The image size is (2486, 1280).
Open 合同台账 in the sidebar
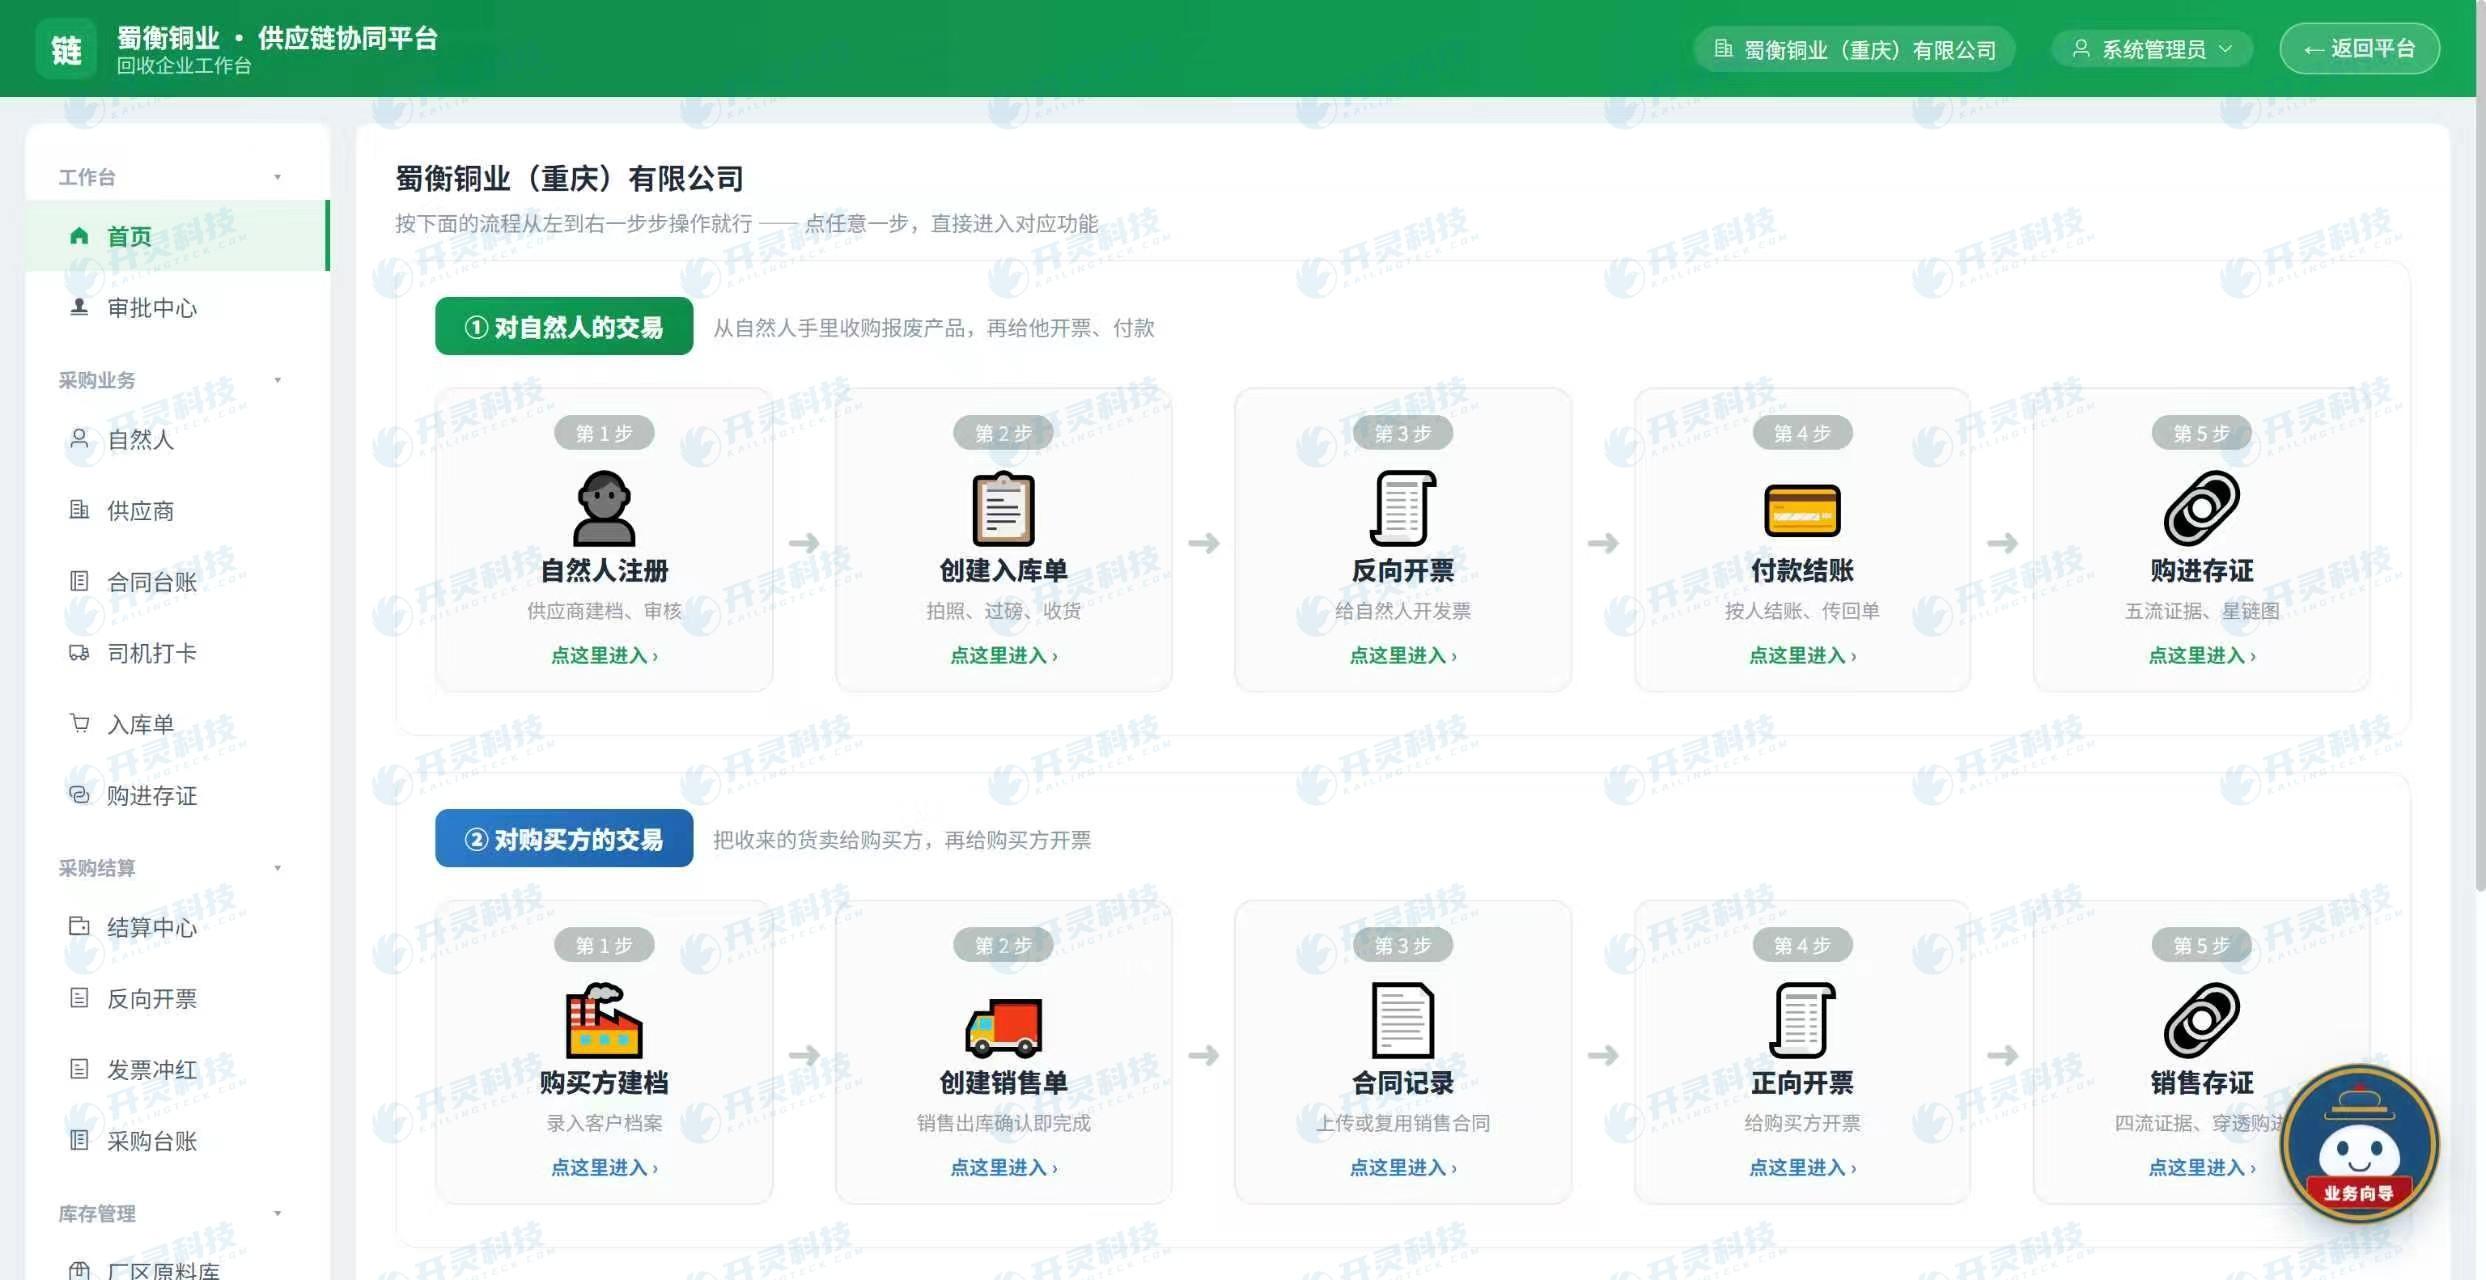tap(177, 581)
